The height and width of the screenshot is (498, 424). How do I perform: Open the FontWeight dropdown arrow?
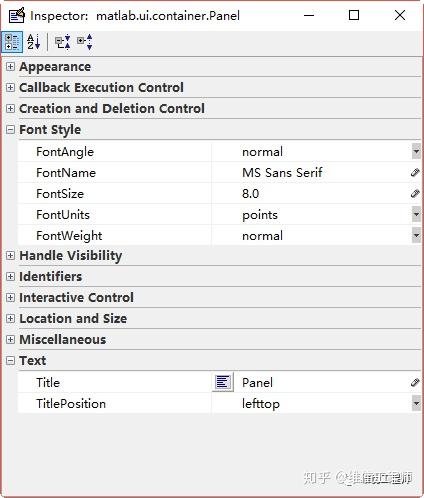(416, 235)
